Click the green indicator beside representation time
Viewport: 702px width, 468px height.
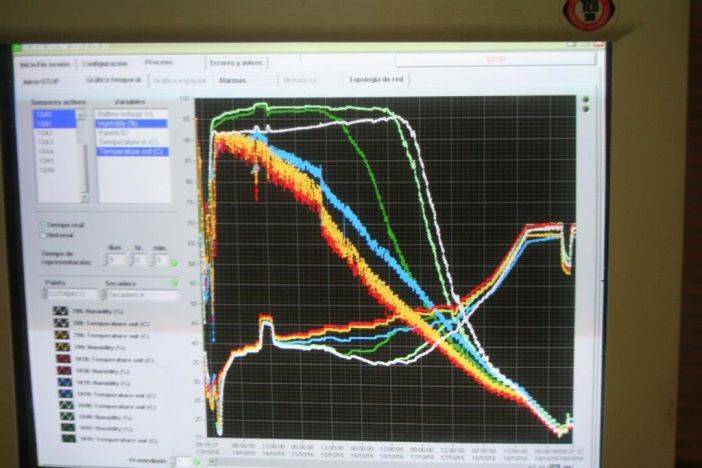coord(174,262)
